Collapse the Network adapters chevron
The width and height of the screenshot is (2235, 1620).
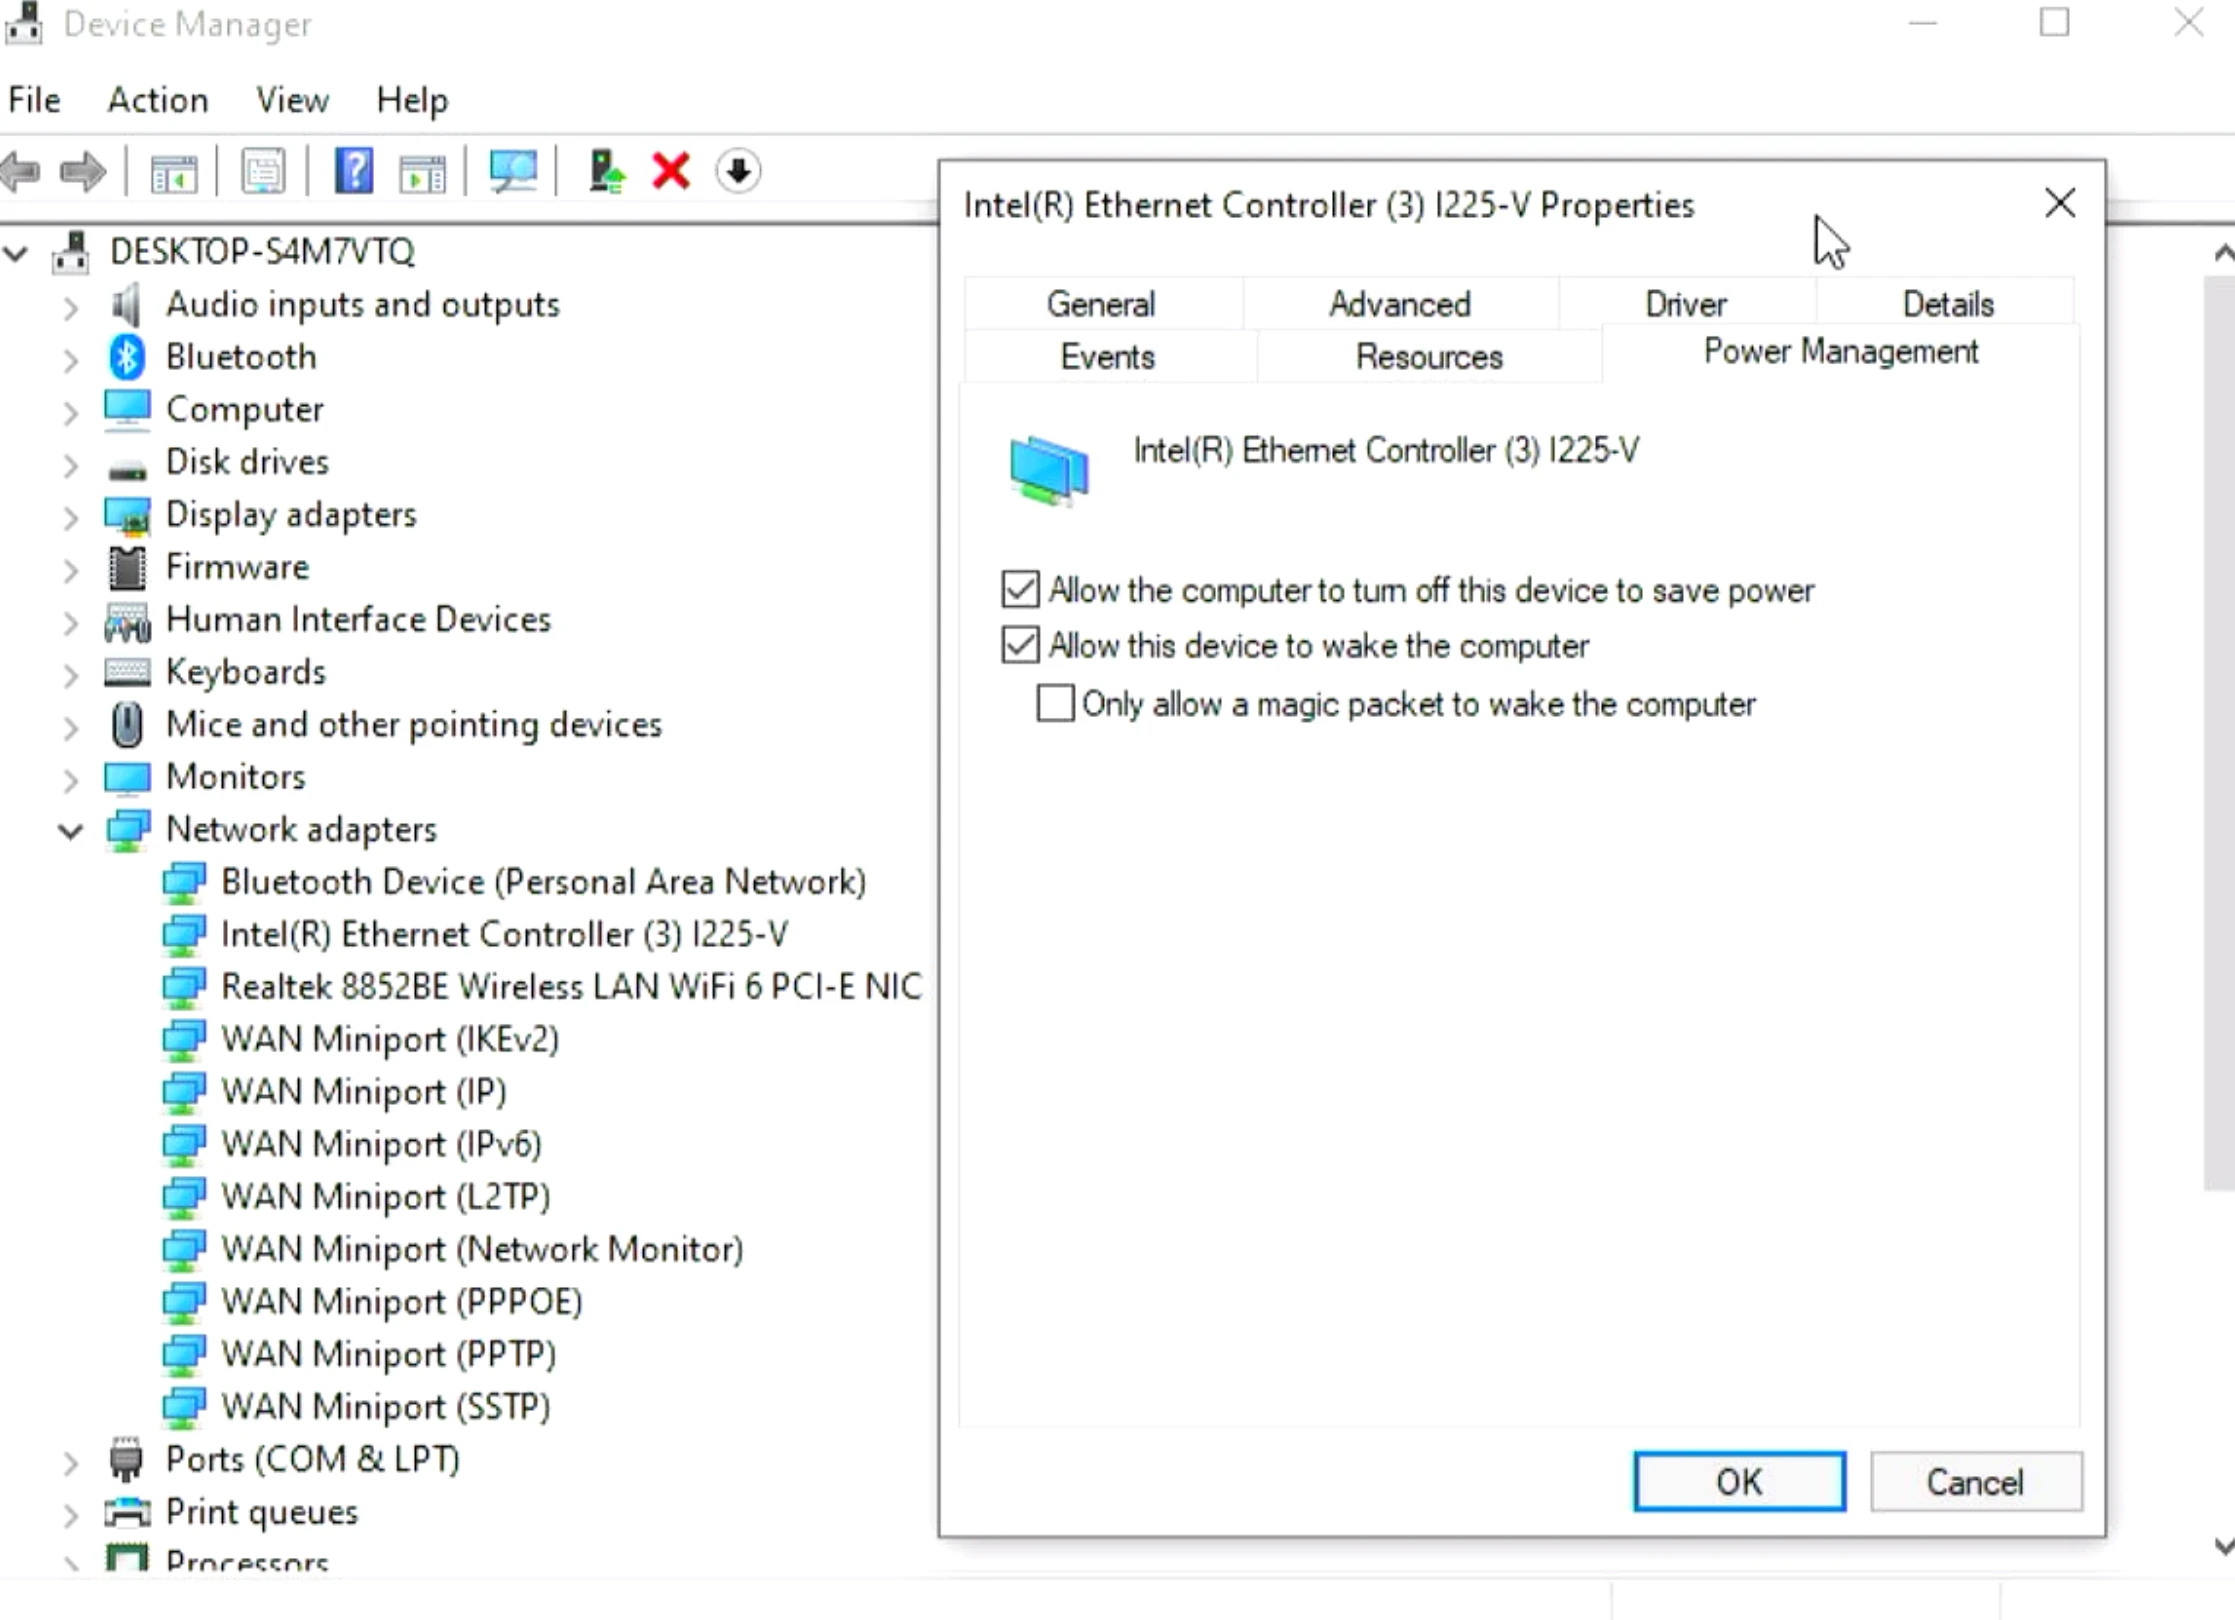70,830
